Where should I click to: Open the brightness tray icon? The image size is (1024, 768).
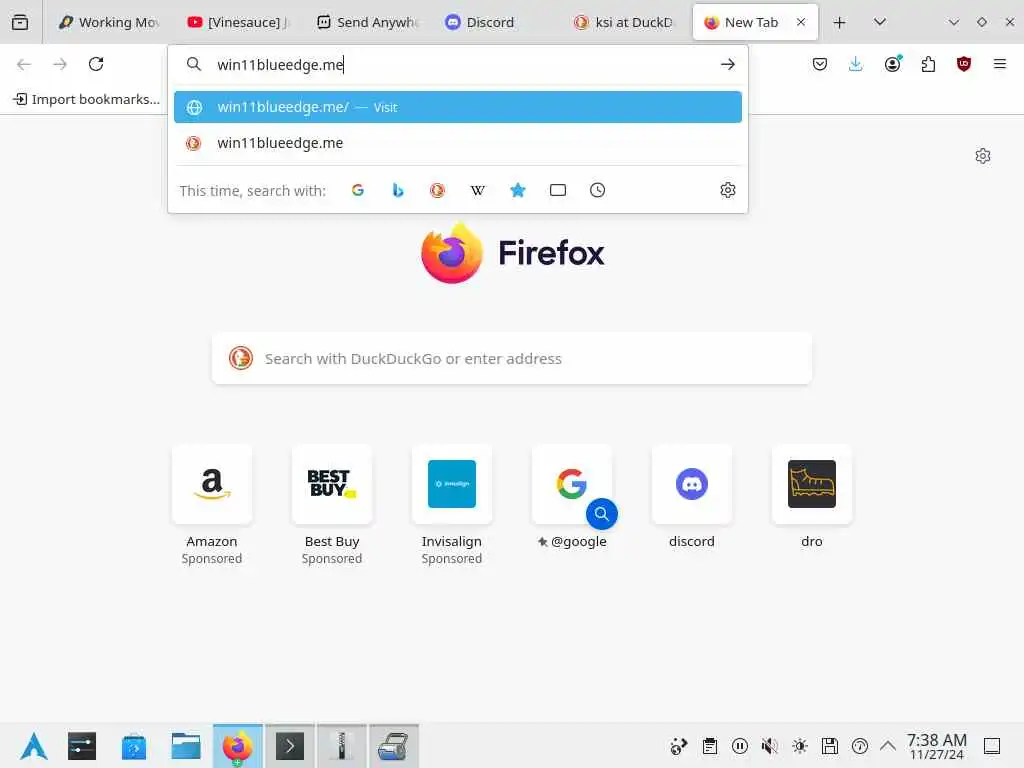(x=800, y=746)
